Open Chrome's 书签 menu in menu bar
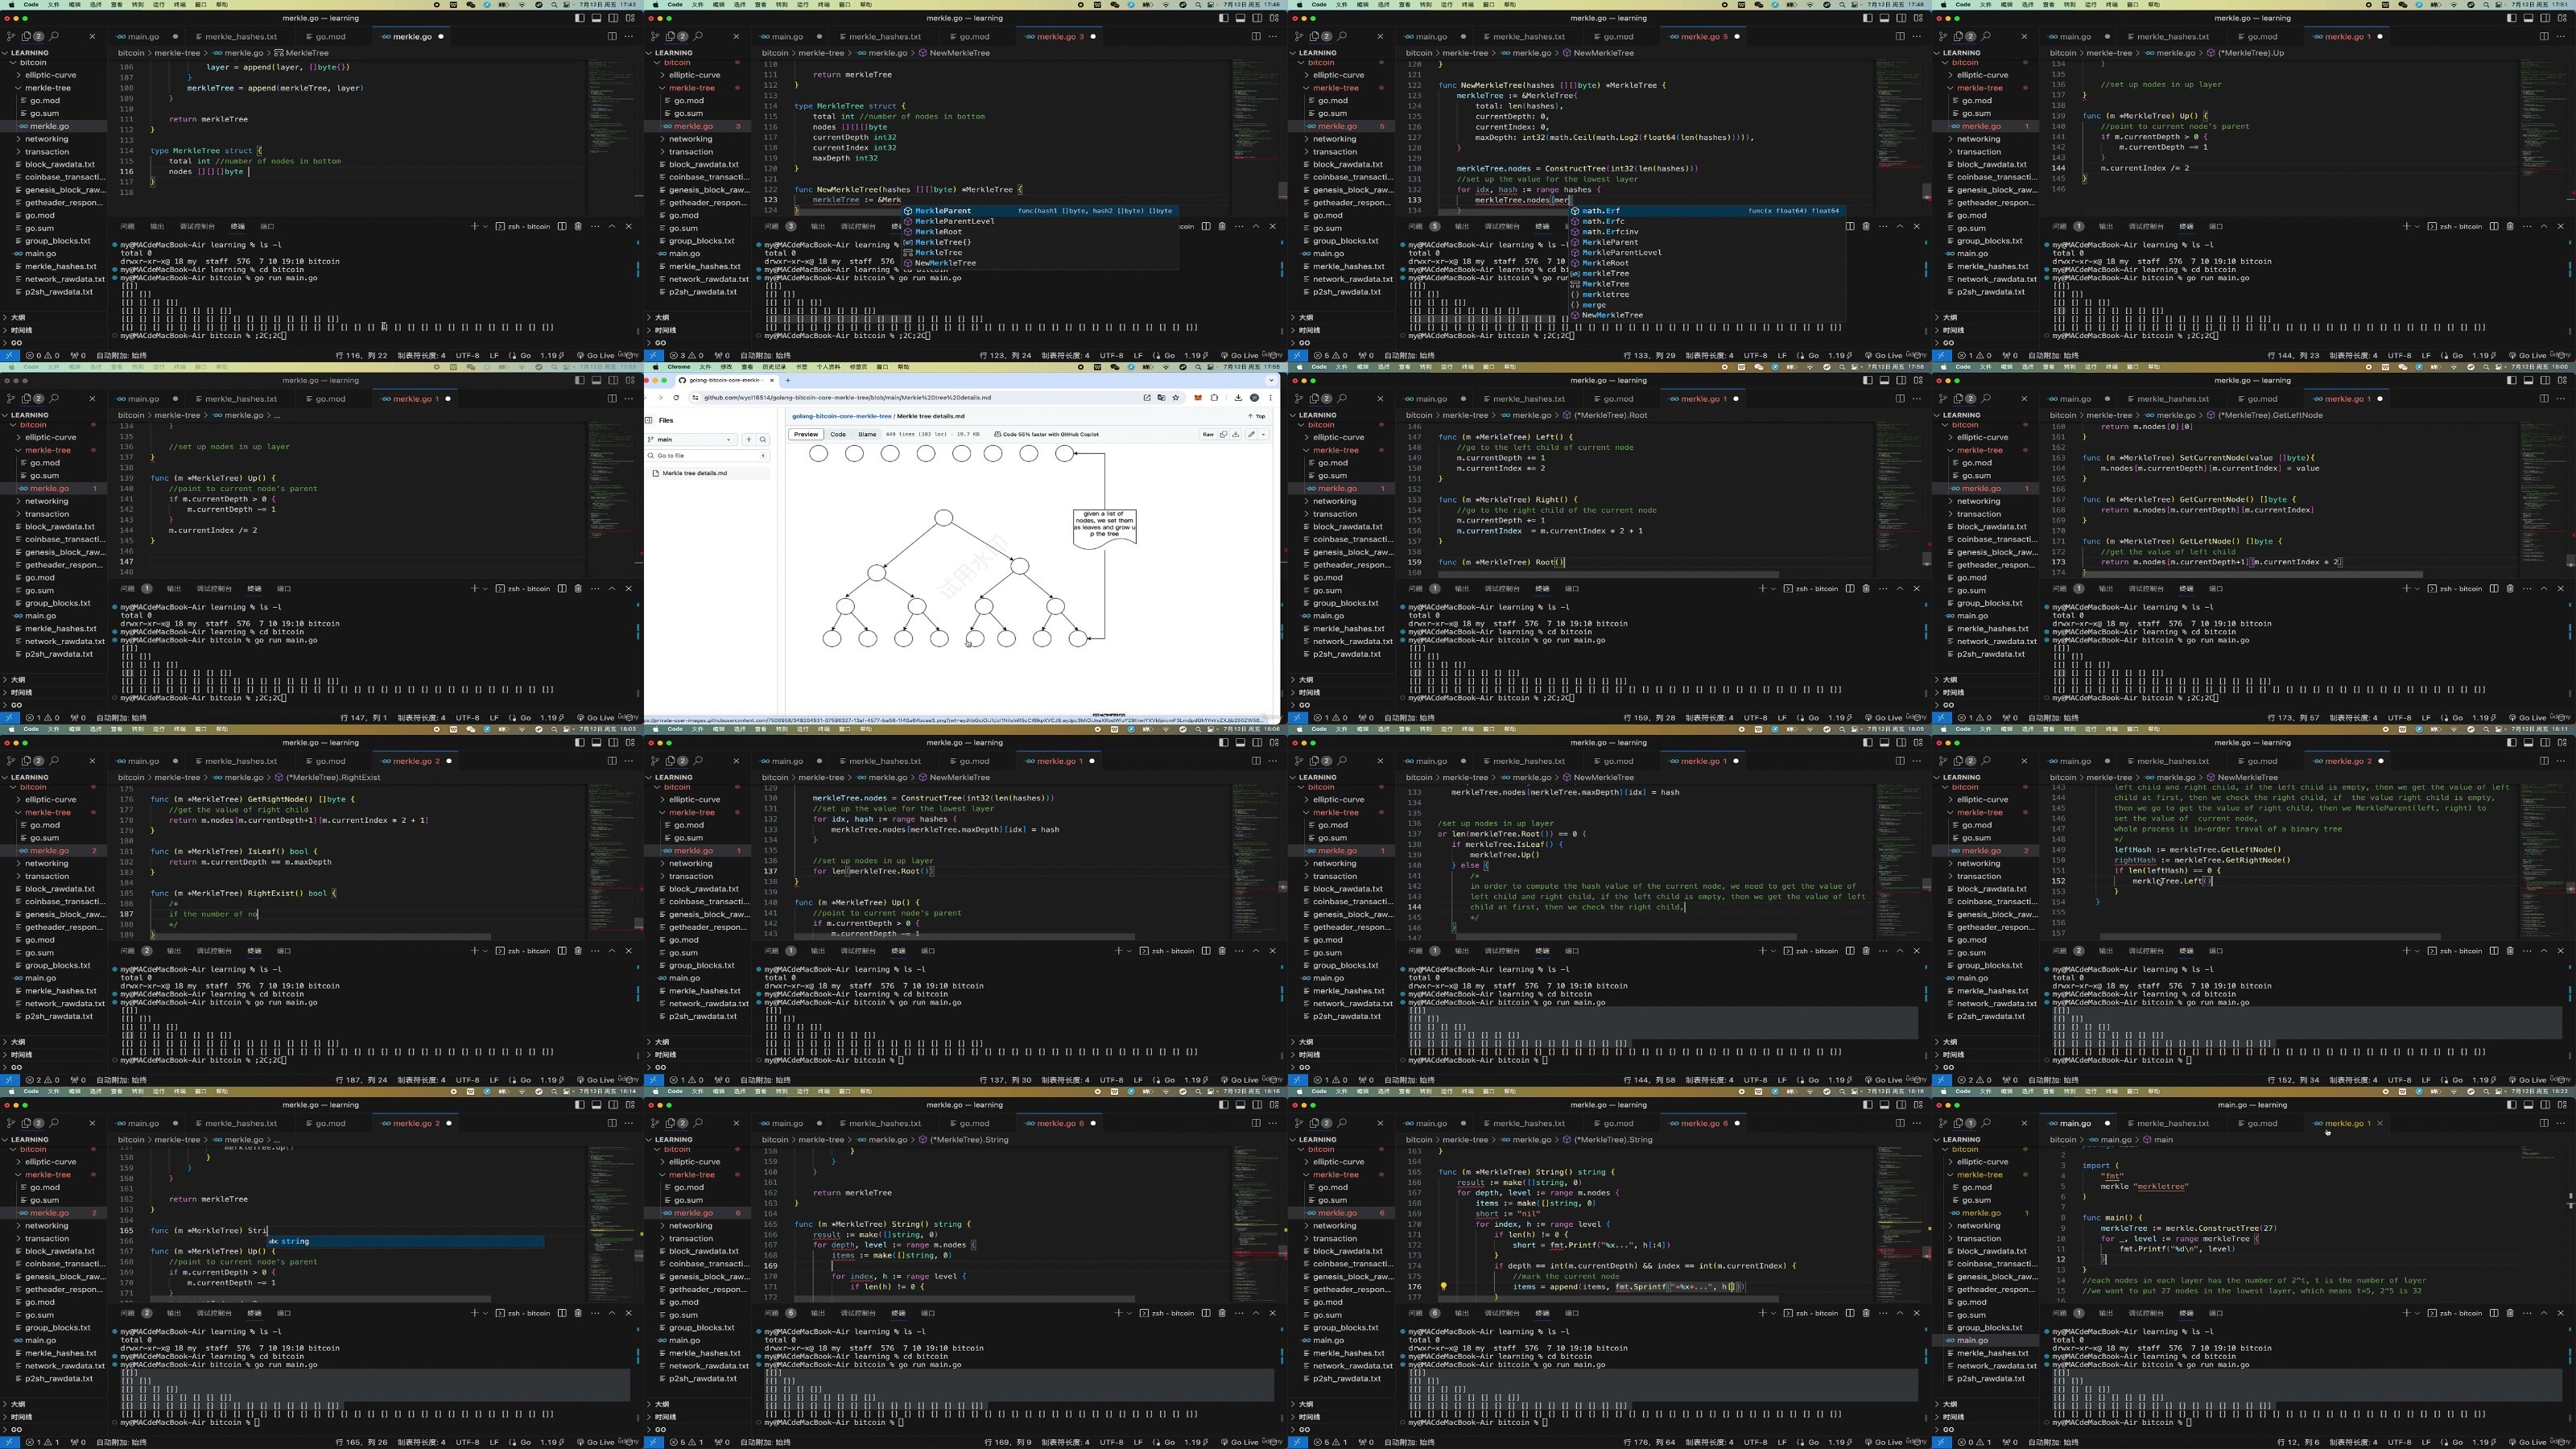The width and height of the screenshot is (2576, 1449). (802, 367)
